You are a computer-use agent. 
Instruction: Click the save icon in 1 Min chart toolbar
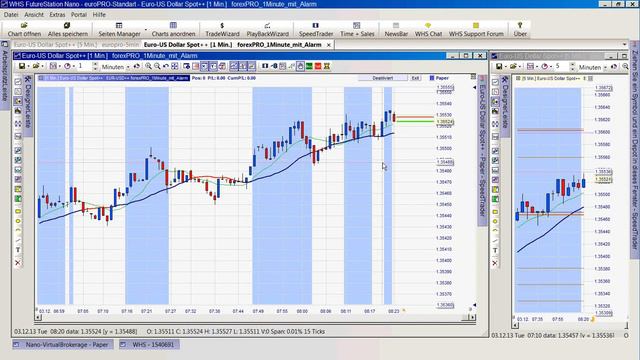pyautogui.click(x=22, y=66)
